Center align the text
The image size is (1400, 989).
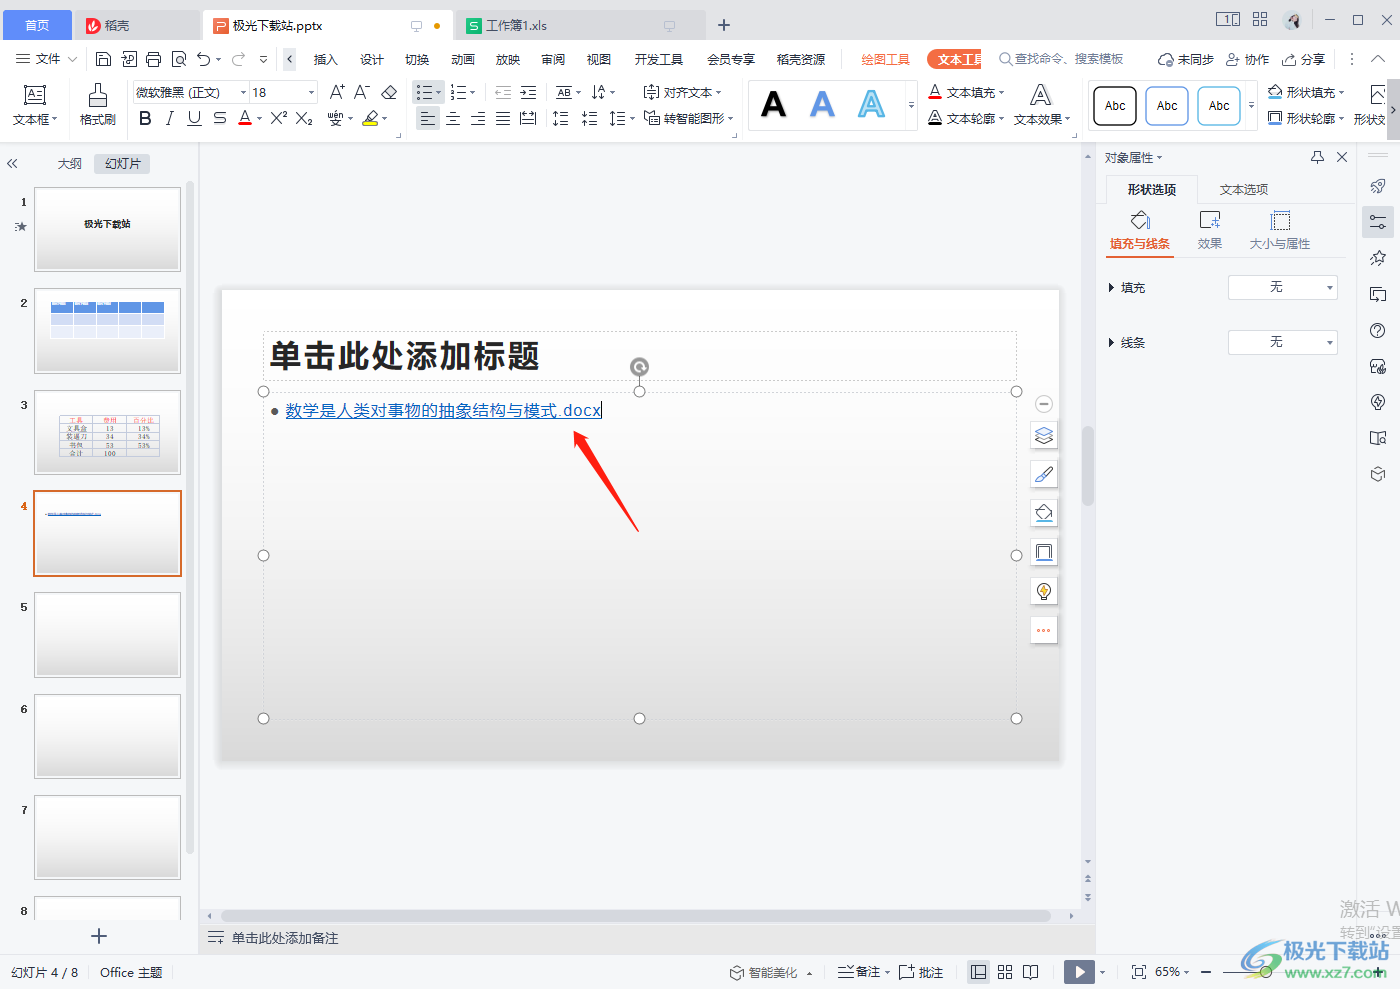[x=453, y=119]
